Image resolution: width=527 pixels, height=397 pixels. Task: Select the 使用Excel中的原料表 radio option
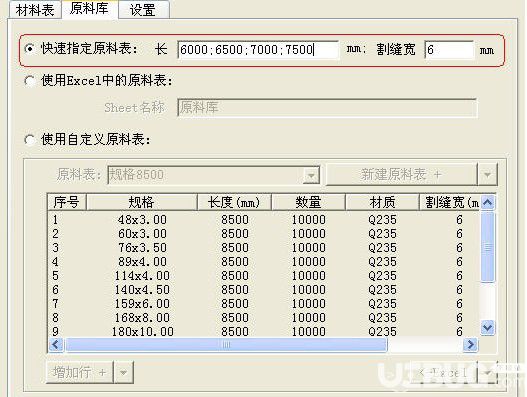30,81
